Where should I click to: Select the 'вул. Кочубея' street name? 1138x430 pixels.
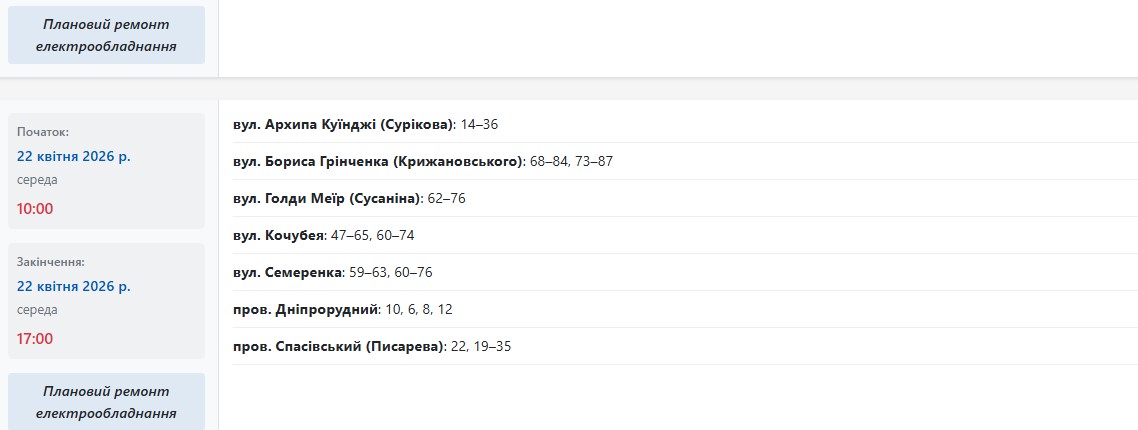click(279, 235)
